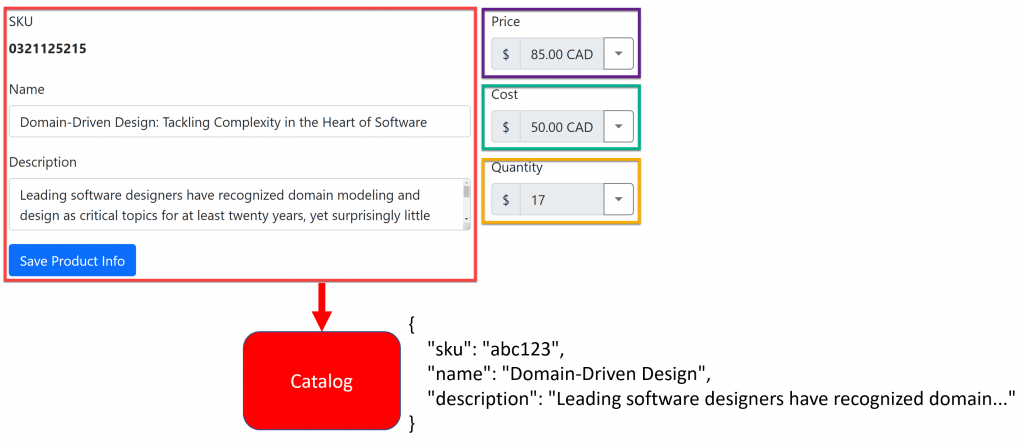Click the dollar sign icon beside Cost
The width and height of the screenshot is (1024, 444).
(506, 127)
